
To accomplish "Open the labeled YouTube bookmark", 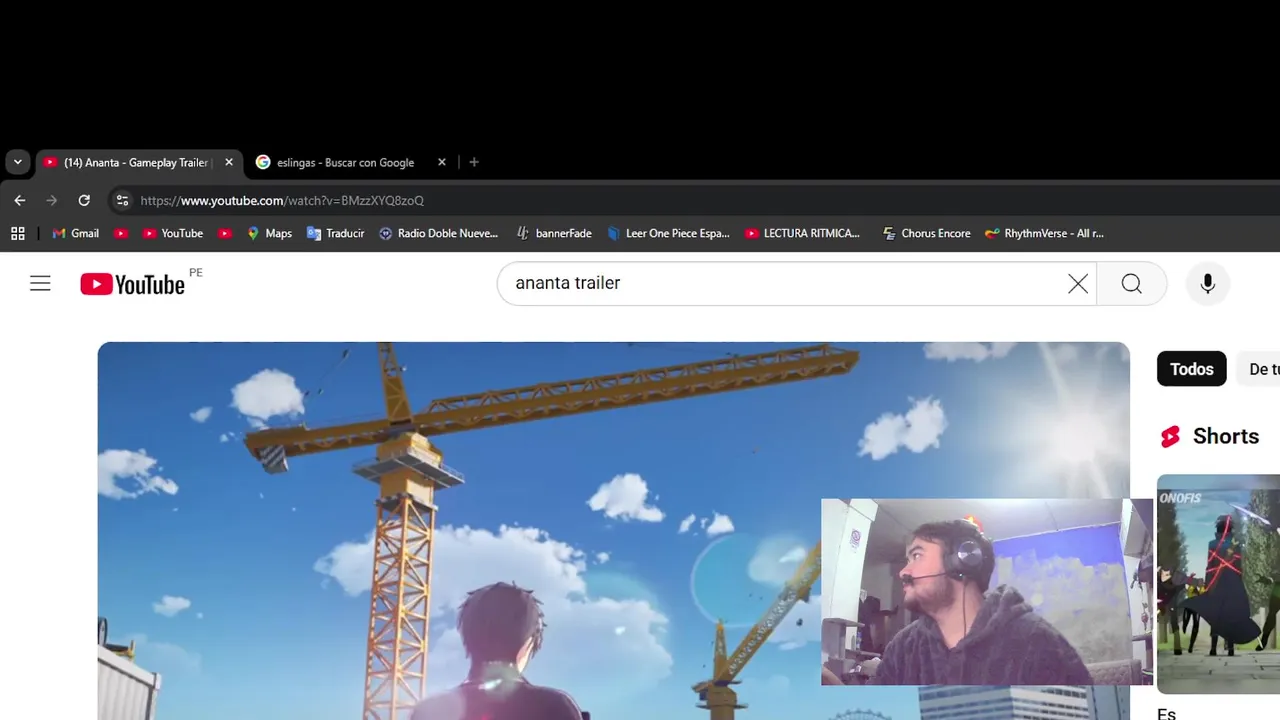I will 172,233.
